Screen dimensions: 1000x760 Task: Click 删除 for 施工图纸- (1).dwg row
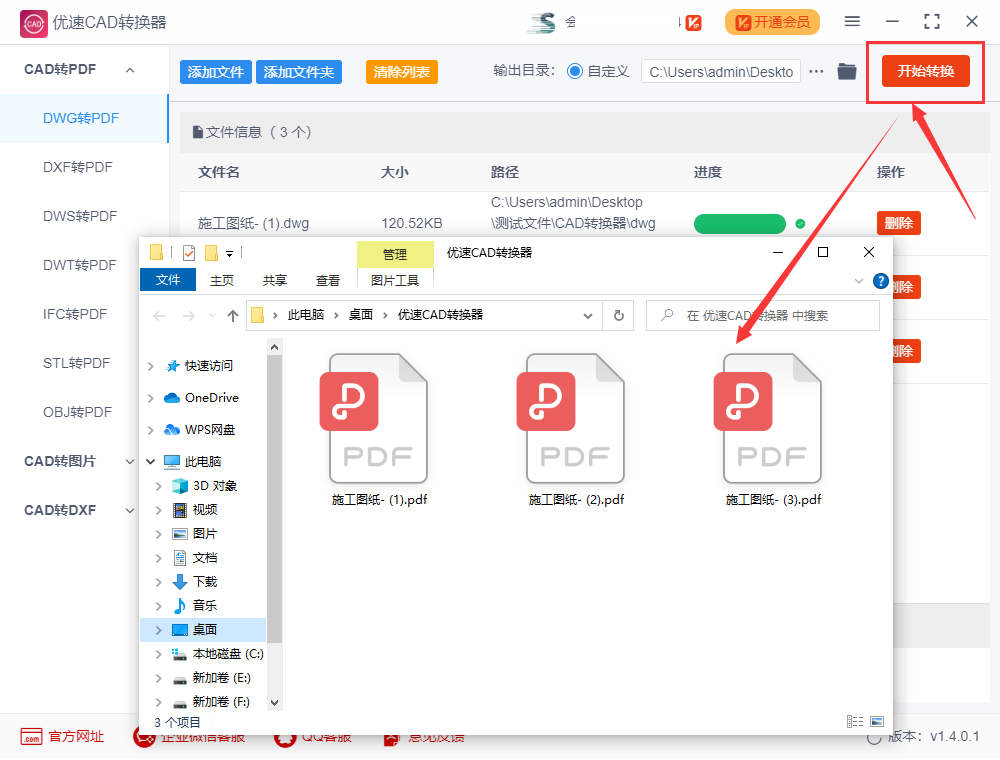[899, 223]
